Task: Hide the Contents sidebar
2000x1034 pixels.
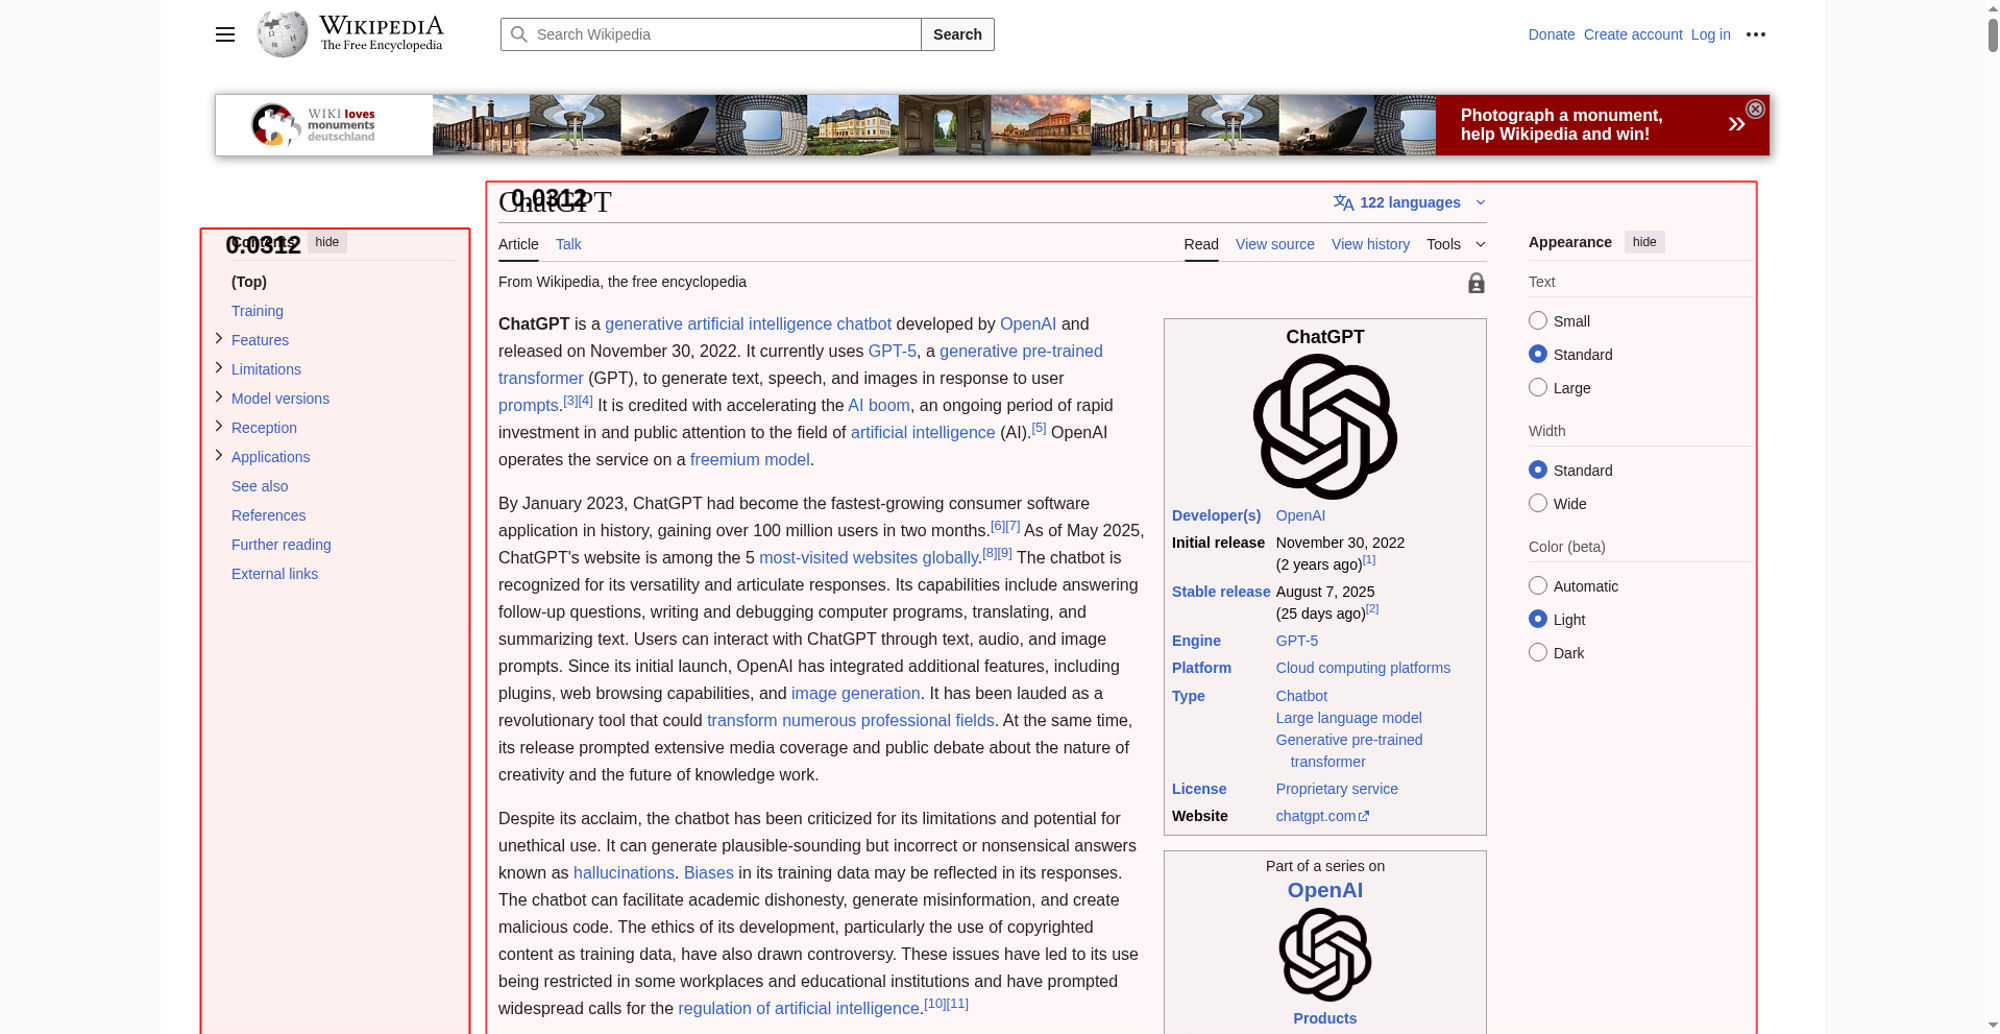Action: point(327,242)
